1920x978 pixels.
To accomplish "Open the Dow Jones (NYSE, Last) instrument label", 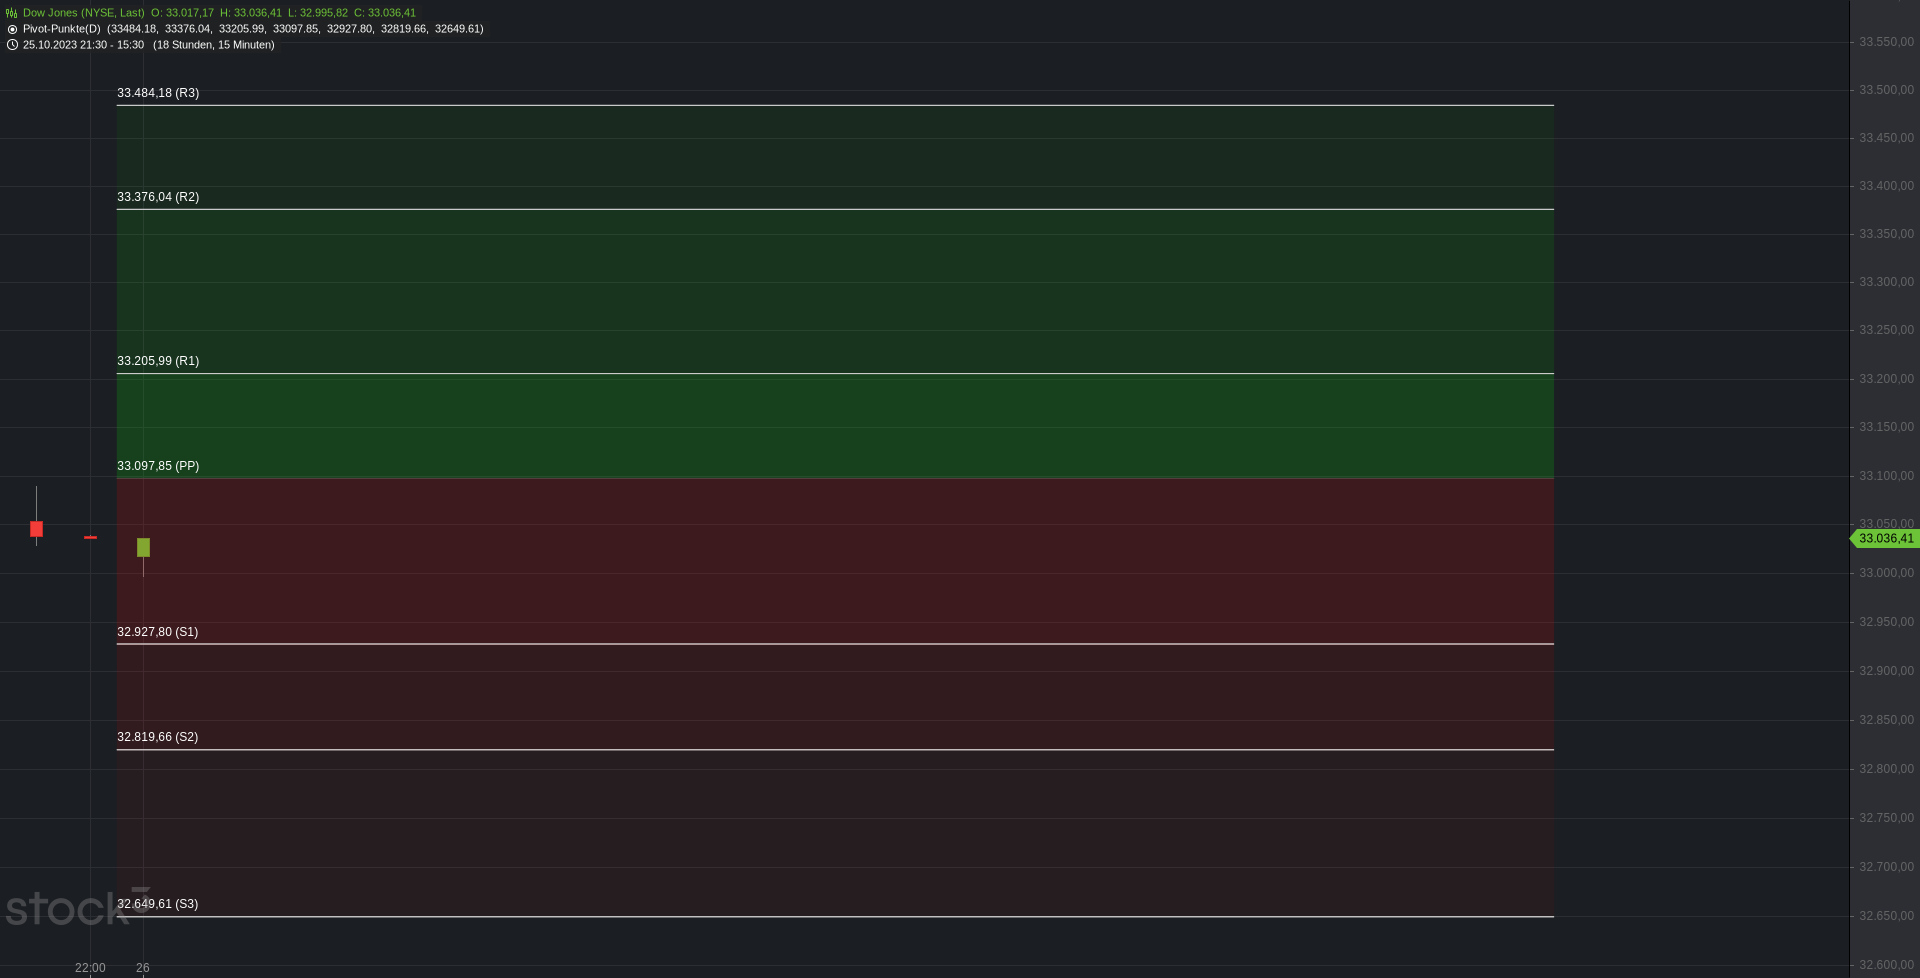I will 83,13.
